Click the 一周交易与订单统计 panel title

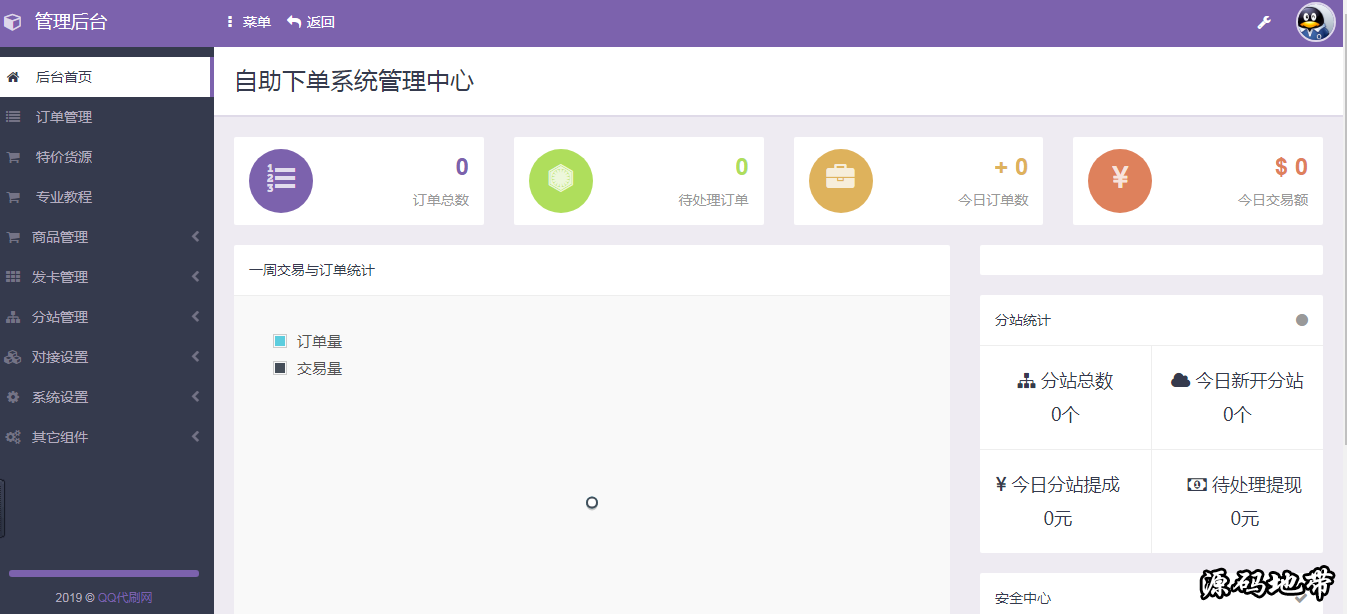click(312, 270)
